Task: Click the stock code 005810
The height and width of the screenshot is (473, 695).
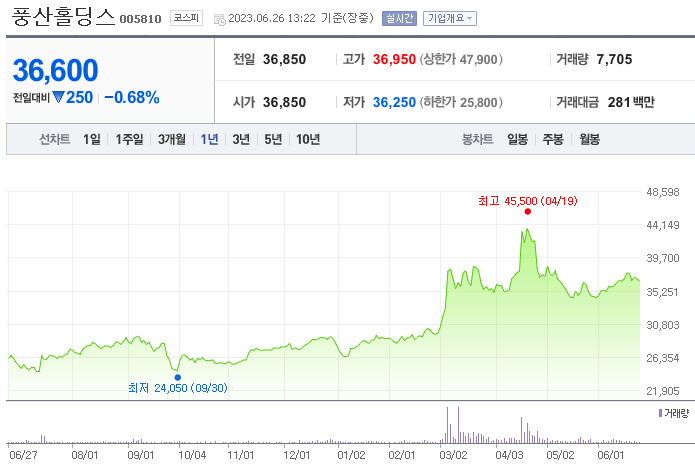Action: click(x=141, y=19)
